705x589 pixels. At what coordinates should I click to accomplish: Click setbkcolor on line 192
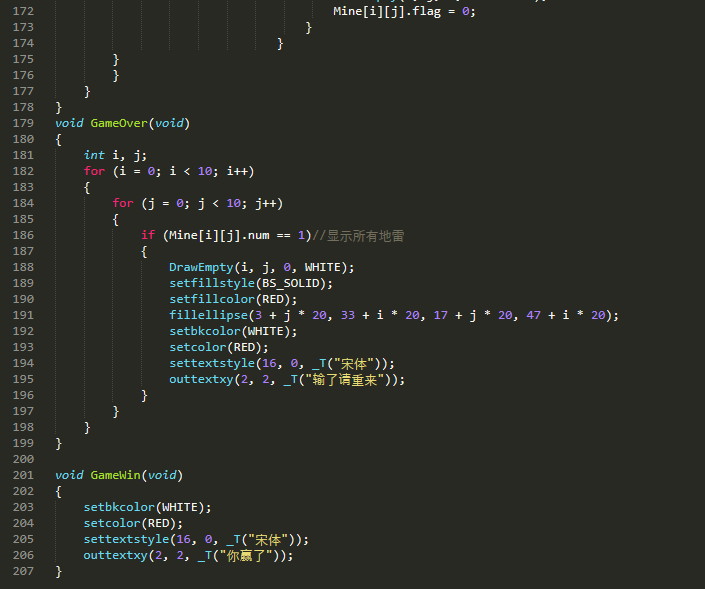[x=205, y=331]
